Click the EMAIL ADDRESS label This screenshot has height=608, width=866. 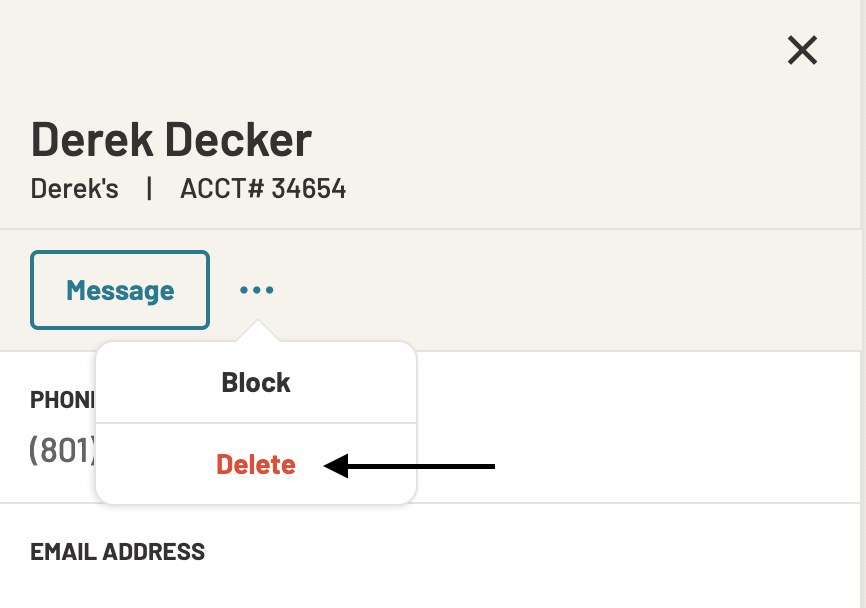click(x=117, y=552)
